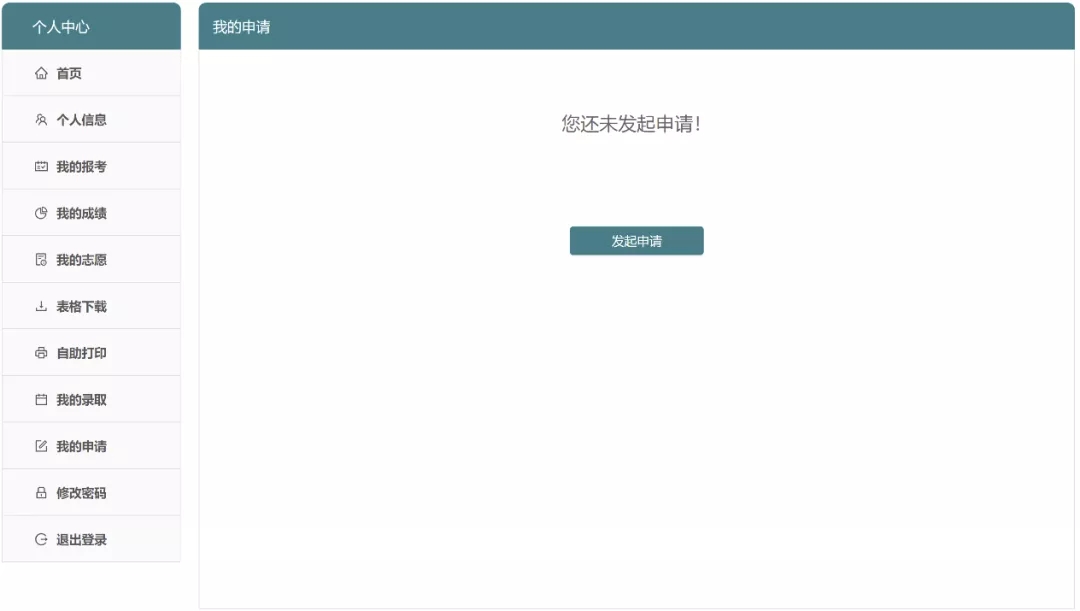This screenshot has width=1080, height=611.
Task: Select the home icon next to 首页
Action: click(40, 73)
